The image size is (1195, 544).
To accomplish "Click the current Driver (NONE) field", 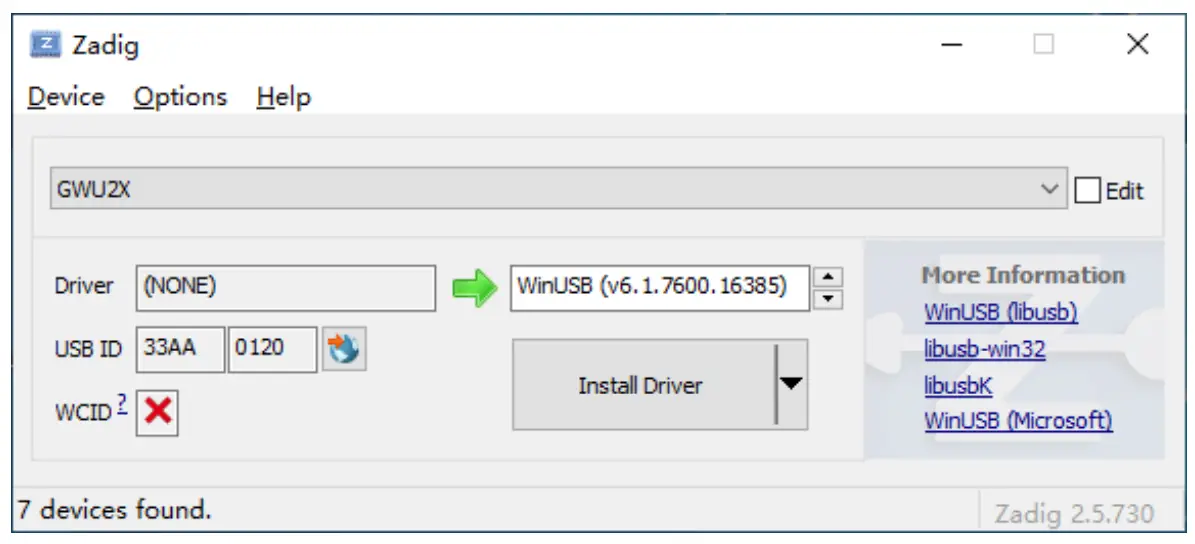I will (286, 288).
